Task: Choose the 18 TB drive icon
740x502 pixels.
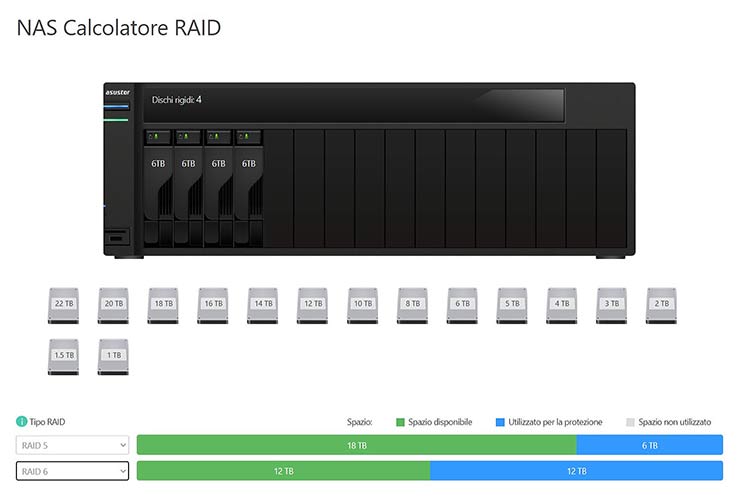Action: (163, 304)
